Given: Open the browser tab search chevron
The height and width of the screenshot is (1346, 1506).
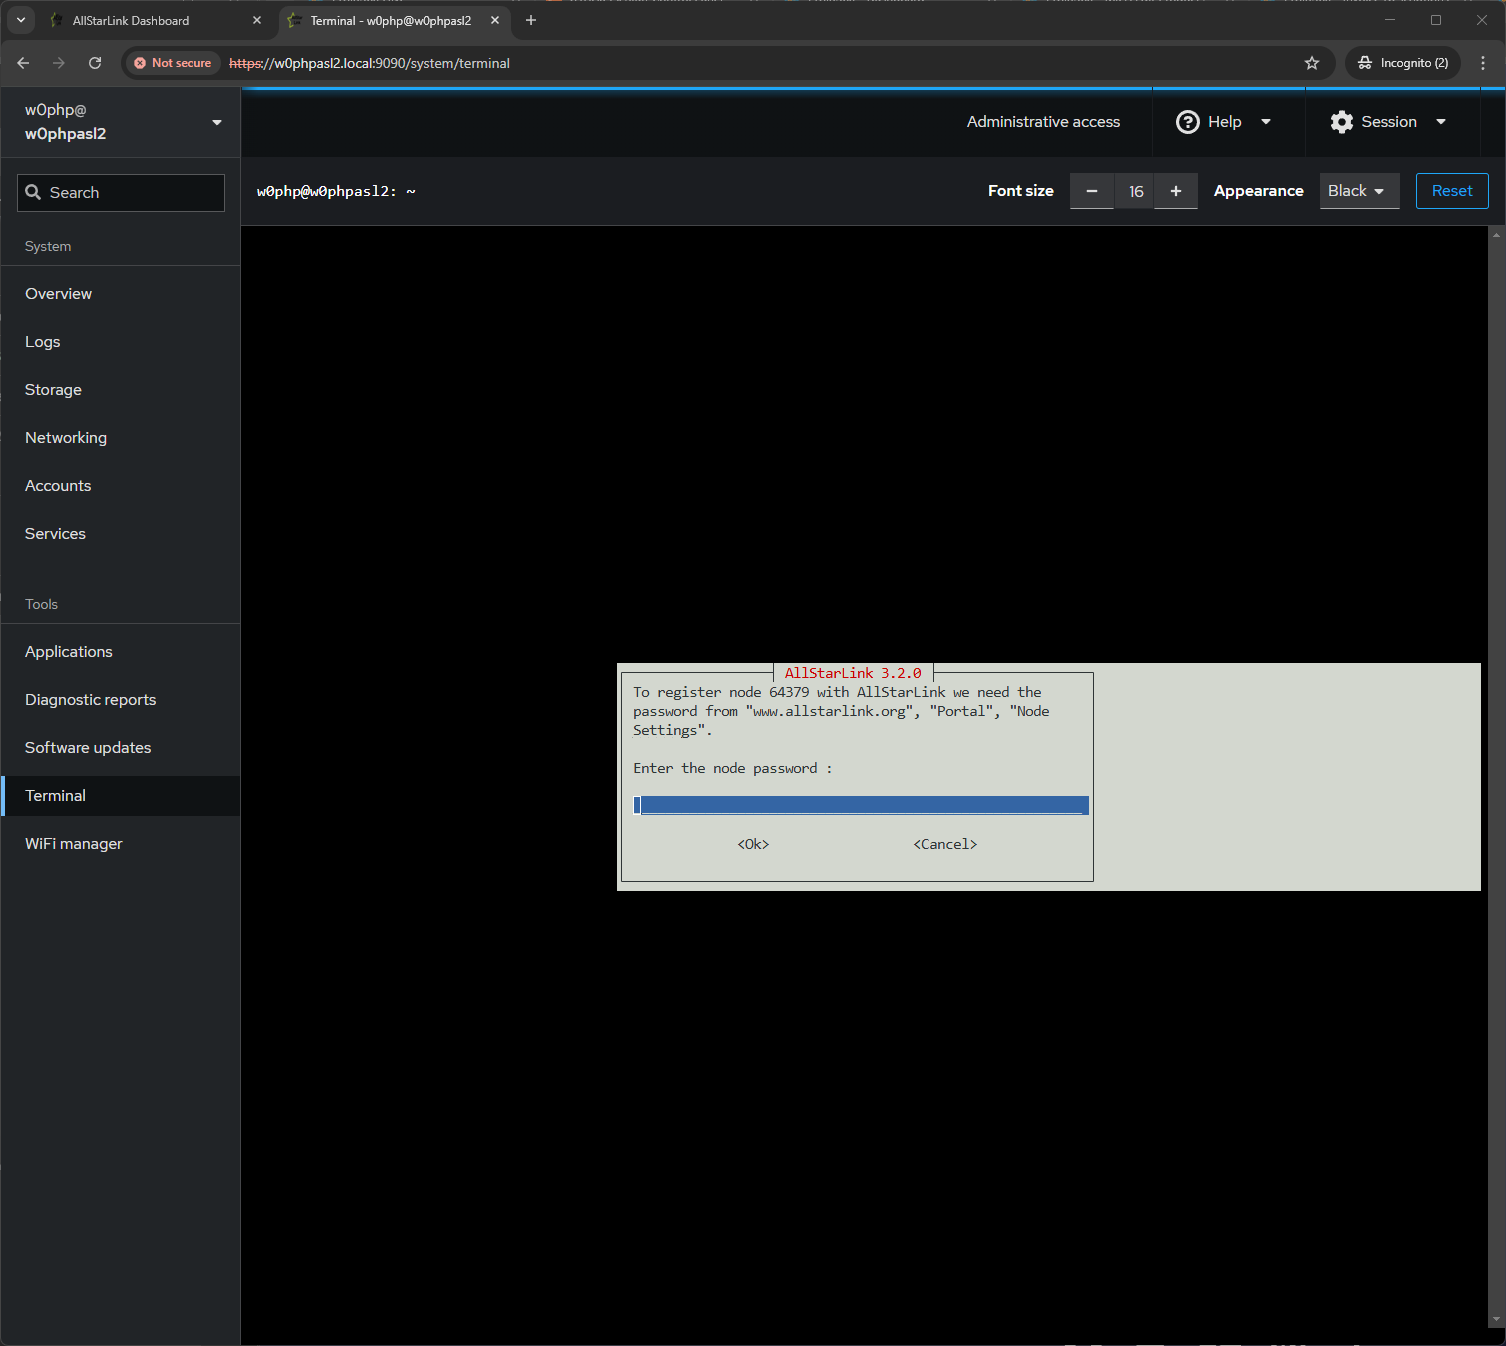Looking at the screenshot, I should [x=20, y=20].
